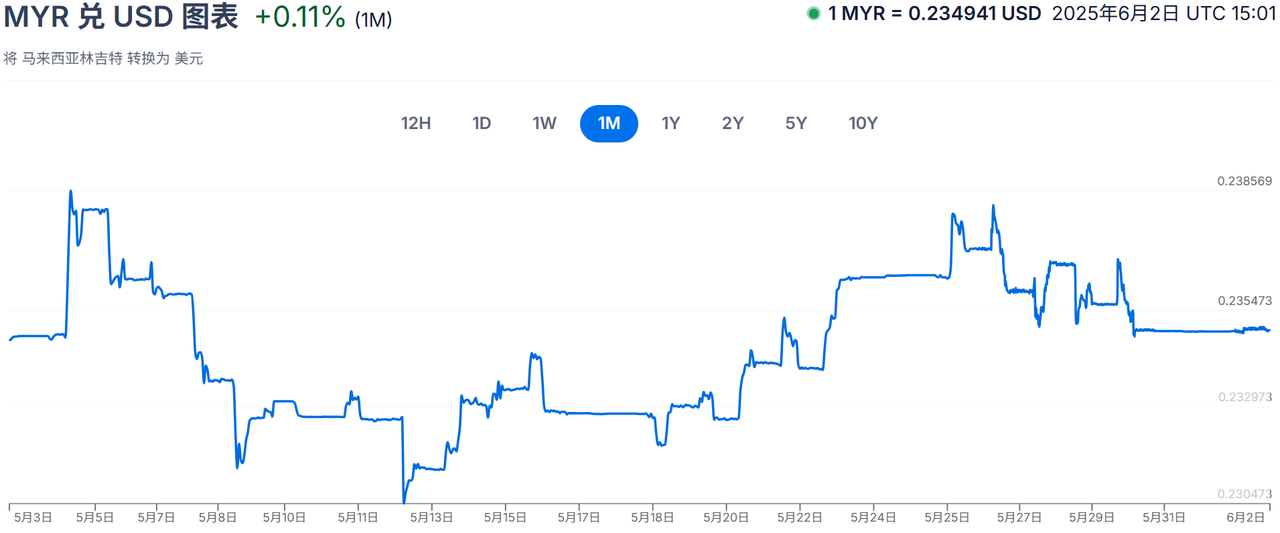Choose the 2Y time range
Image resolution: width=1280 pixels, height=533 pixels.
coord(732,124)
